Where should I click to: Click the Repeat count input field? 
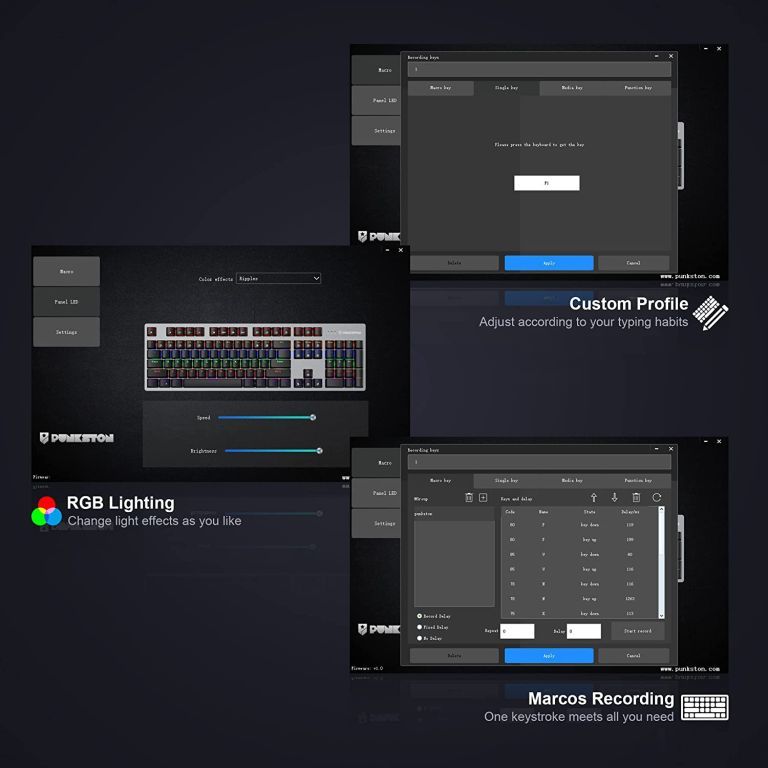point(517,632)
